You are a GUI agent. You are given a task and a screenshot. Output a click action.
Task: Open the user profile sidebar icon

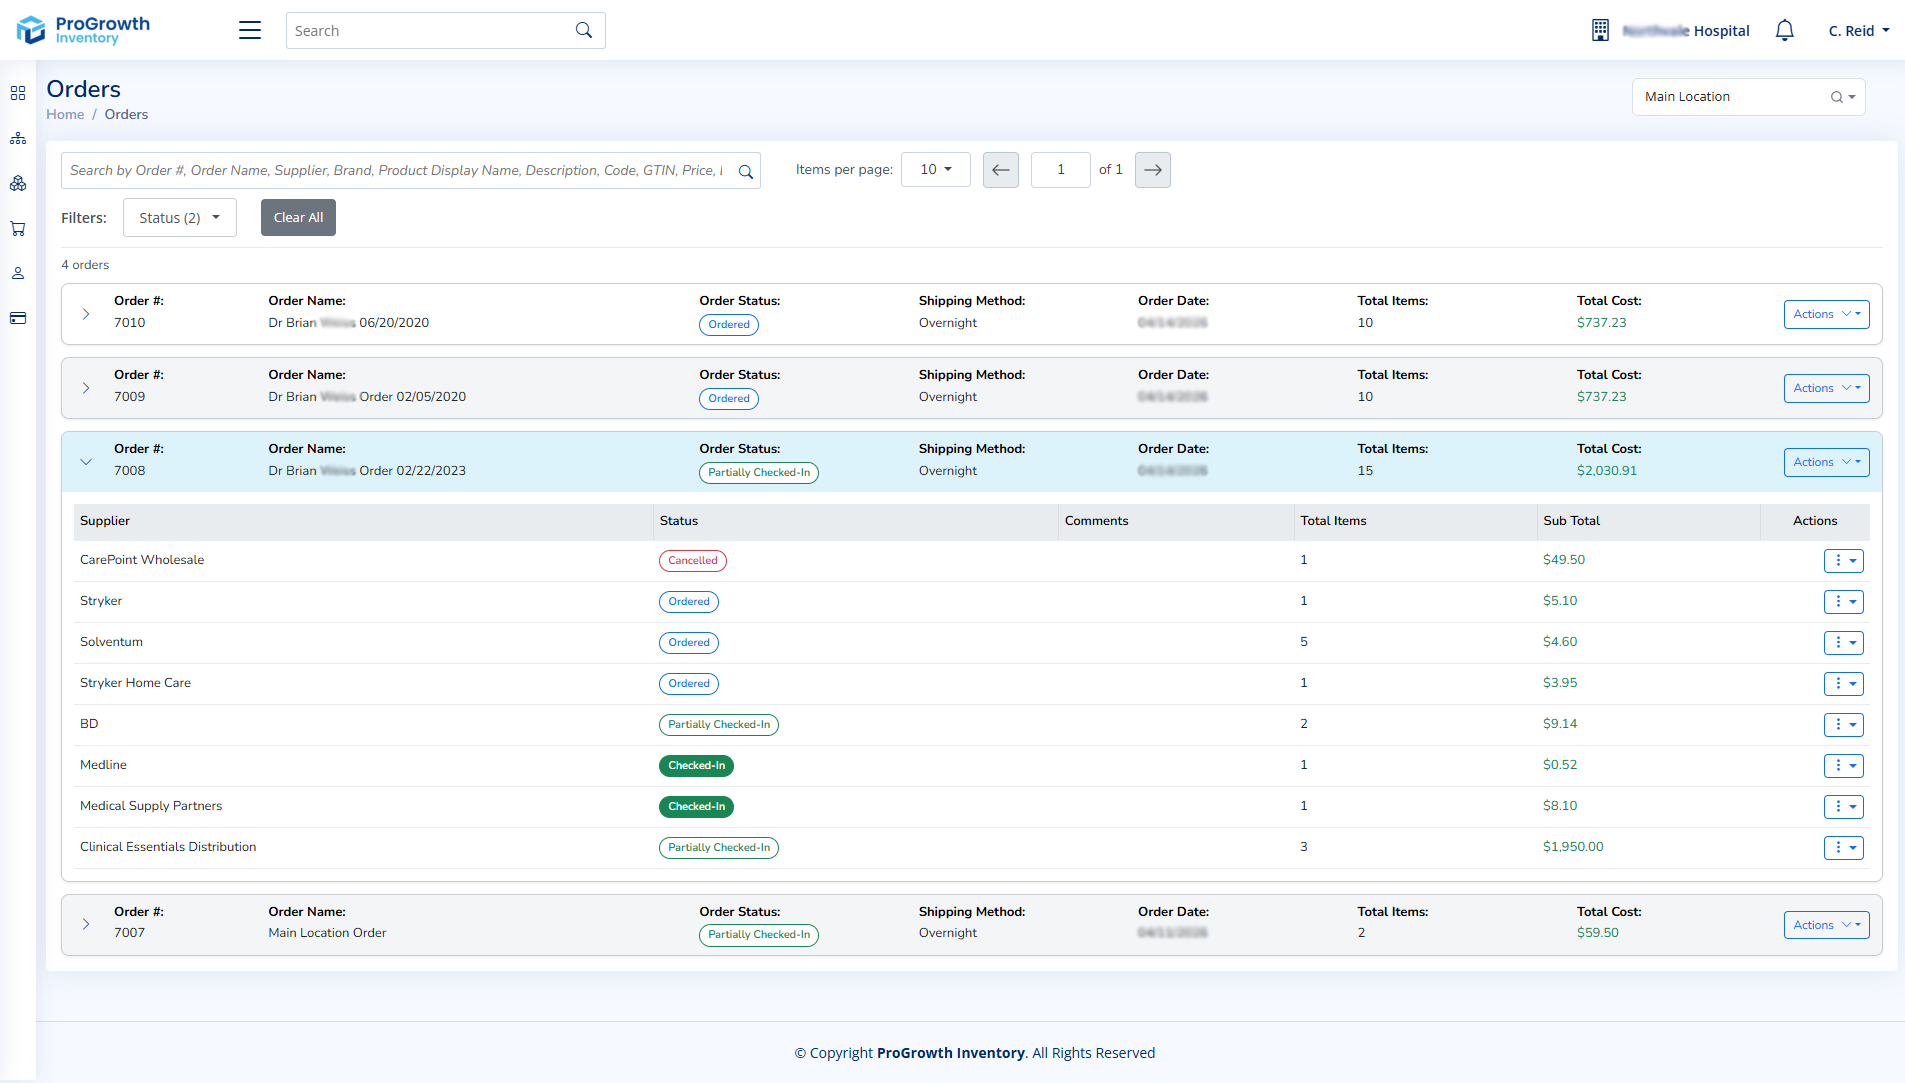[x=18, y=273]
